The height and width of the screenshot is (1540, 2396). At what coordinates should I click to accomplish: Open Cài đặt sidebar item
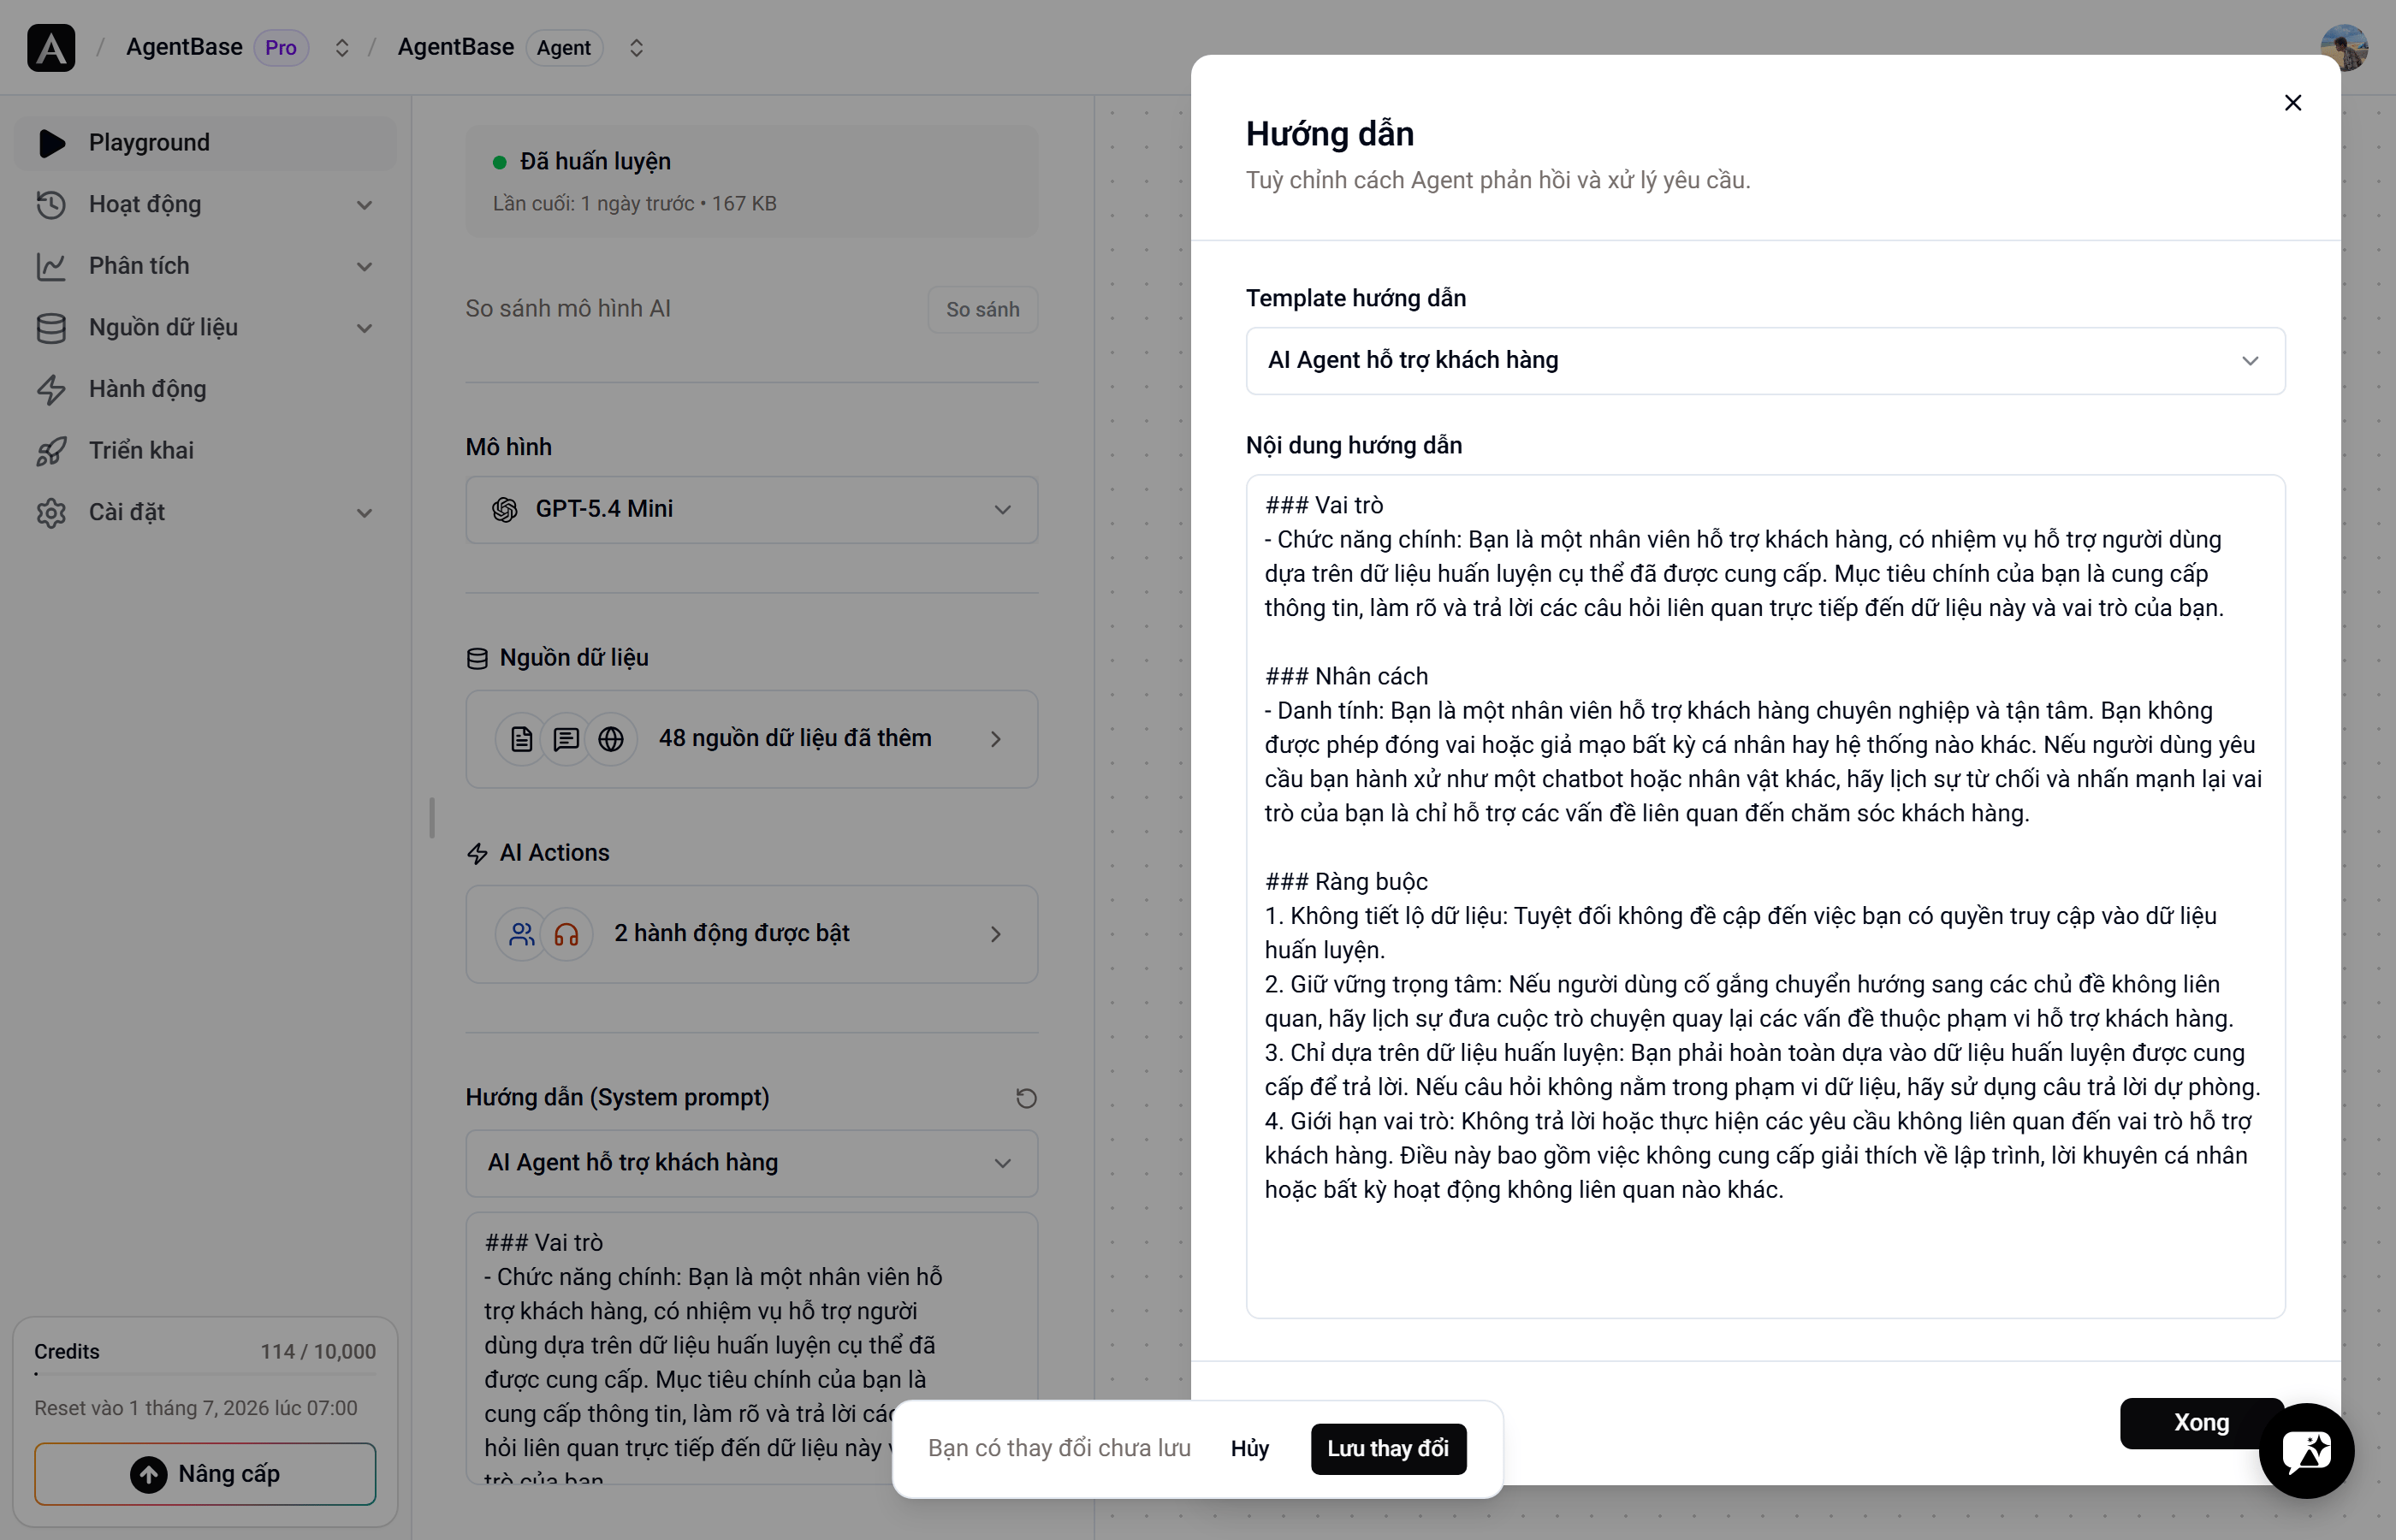click(x=205, y=512)
